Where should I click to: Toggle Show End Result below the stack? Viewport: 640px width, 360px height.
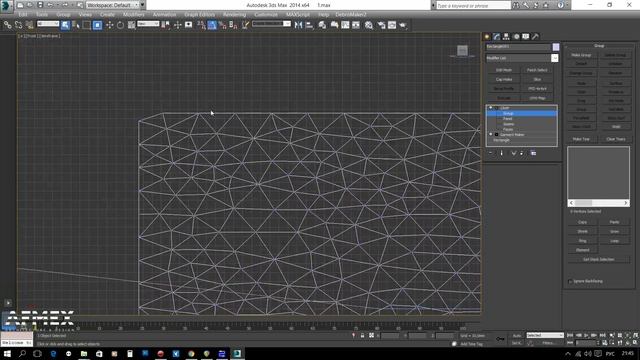click(x=502, y=153)
